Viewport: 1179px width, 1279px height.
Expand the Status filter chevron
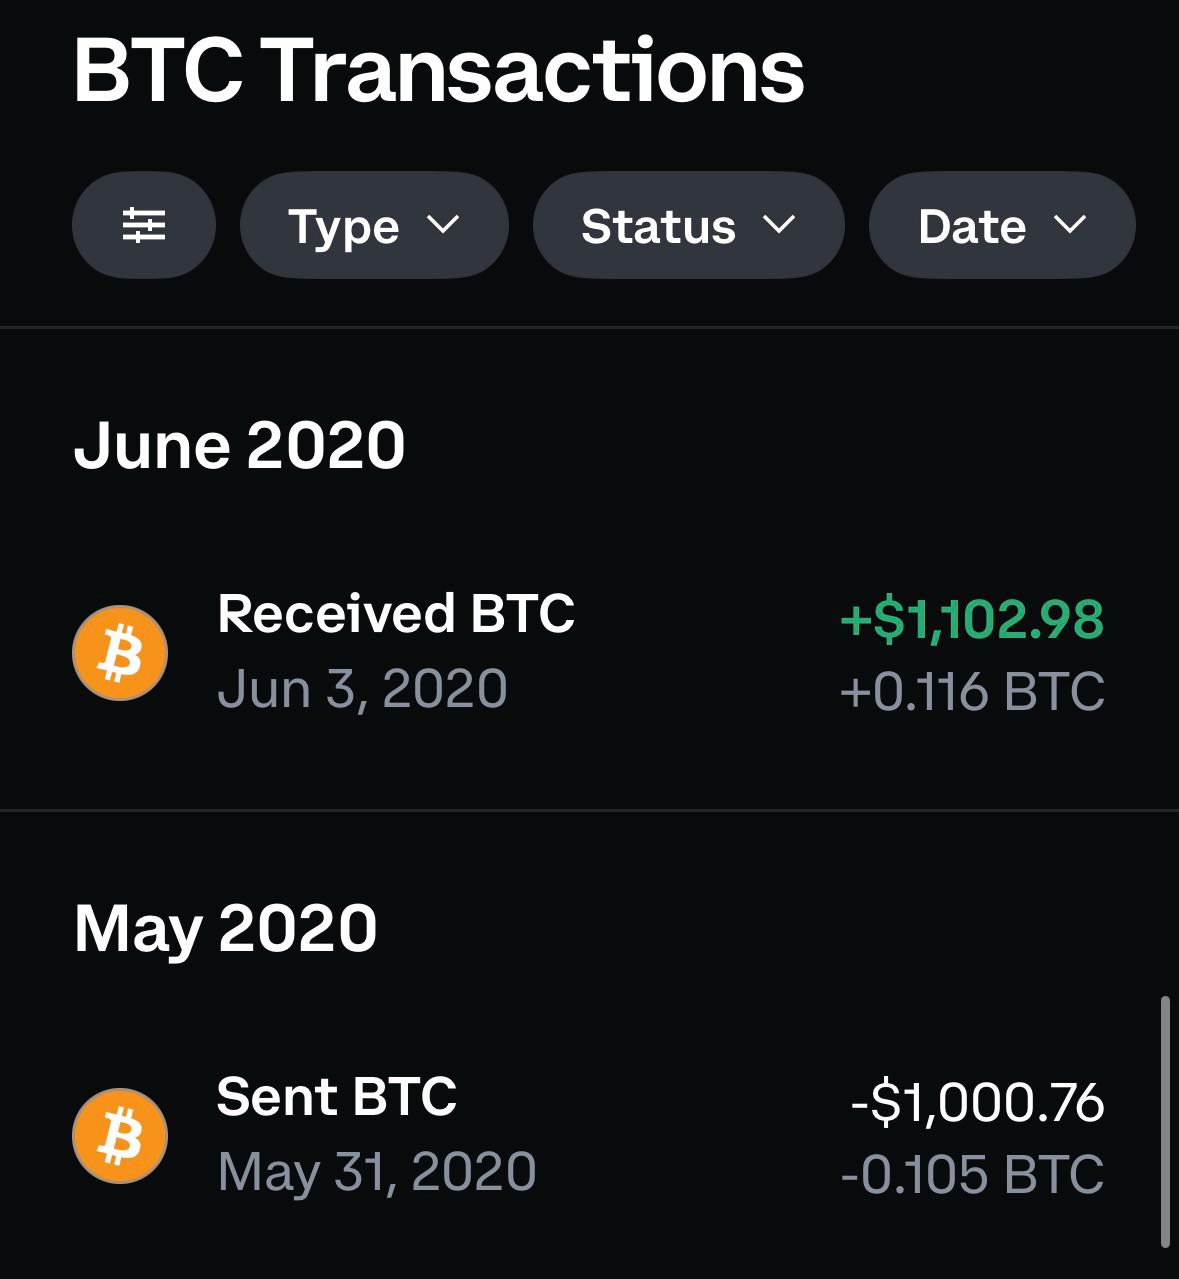(x=779, y=226)
